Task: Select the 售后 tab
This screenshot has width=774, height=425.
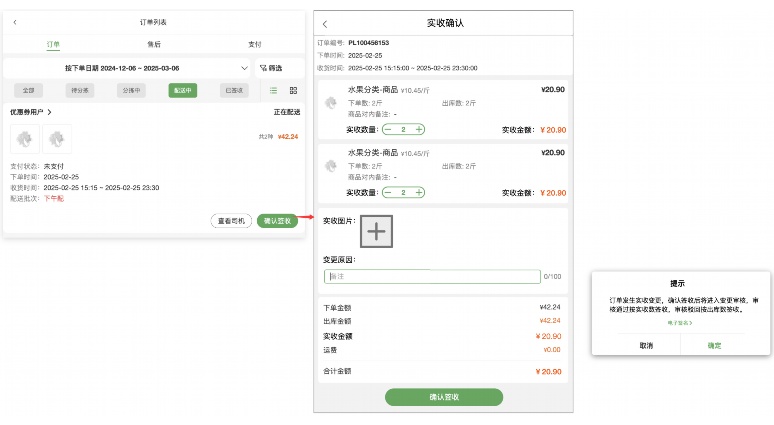Action: click(x=154, y=44)
